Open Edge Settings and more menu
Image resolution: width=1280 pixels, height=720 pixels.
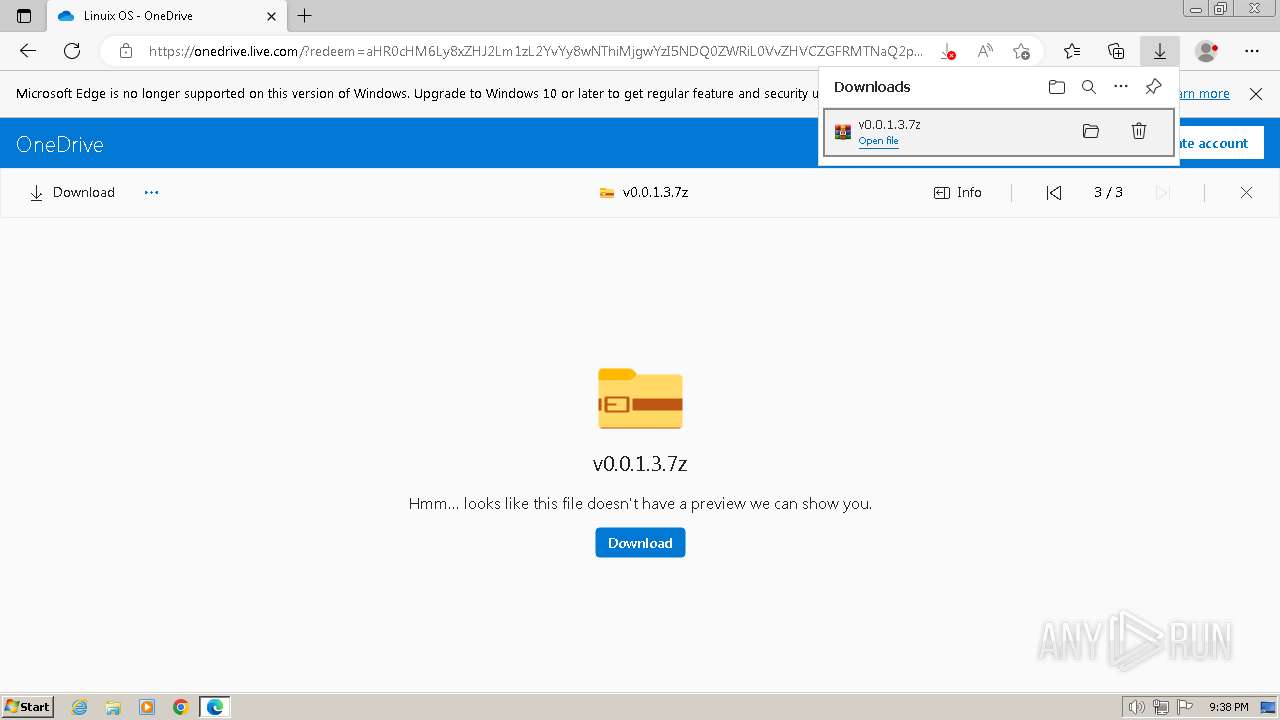[1252, 51]
